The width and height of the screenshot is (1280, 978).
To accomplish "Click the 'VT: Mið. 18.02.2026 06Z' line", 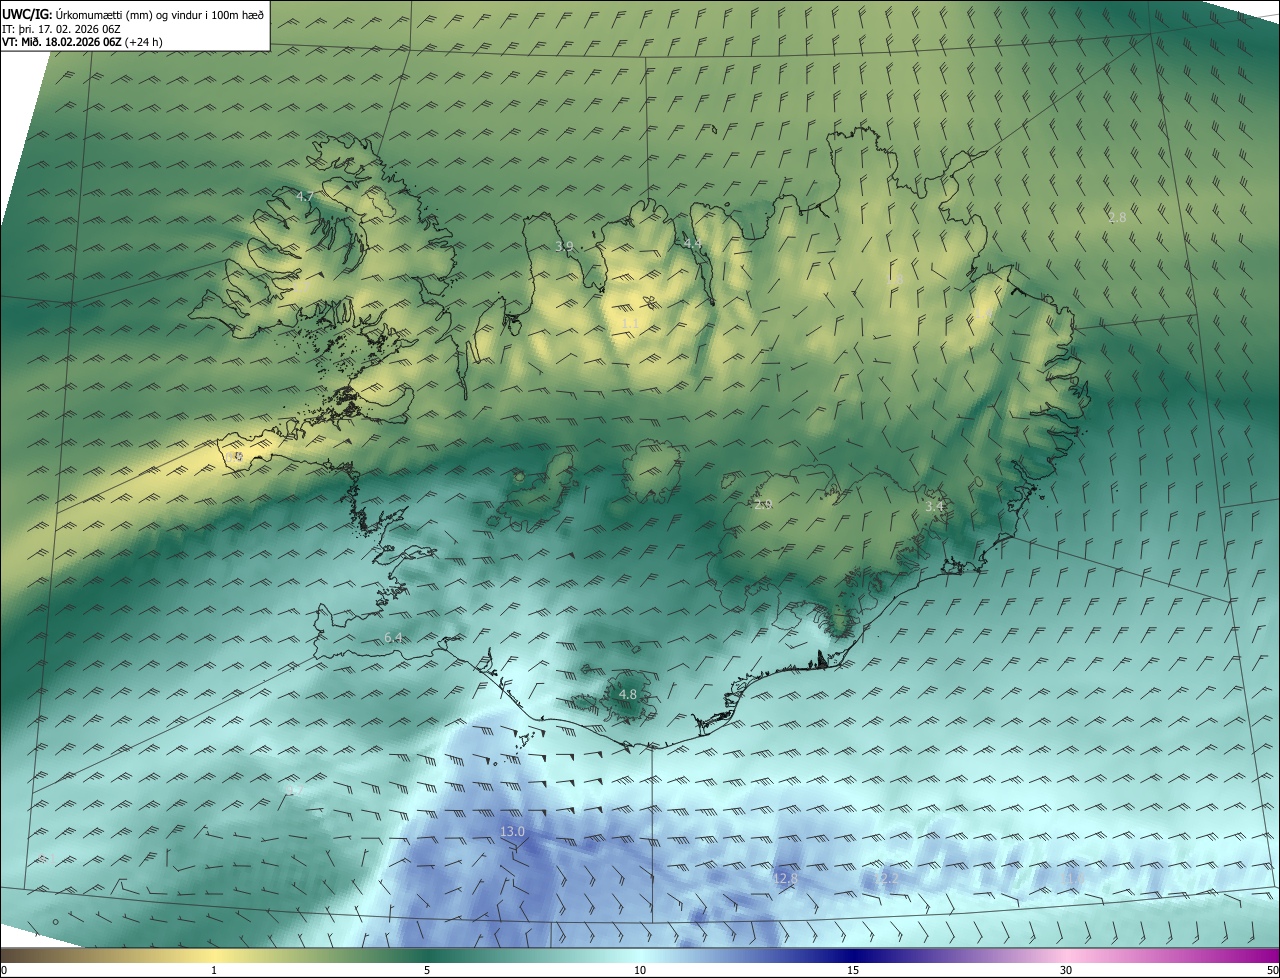I will pyautogui.click(x=62, y=42).
